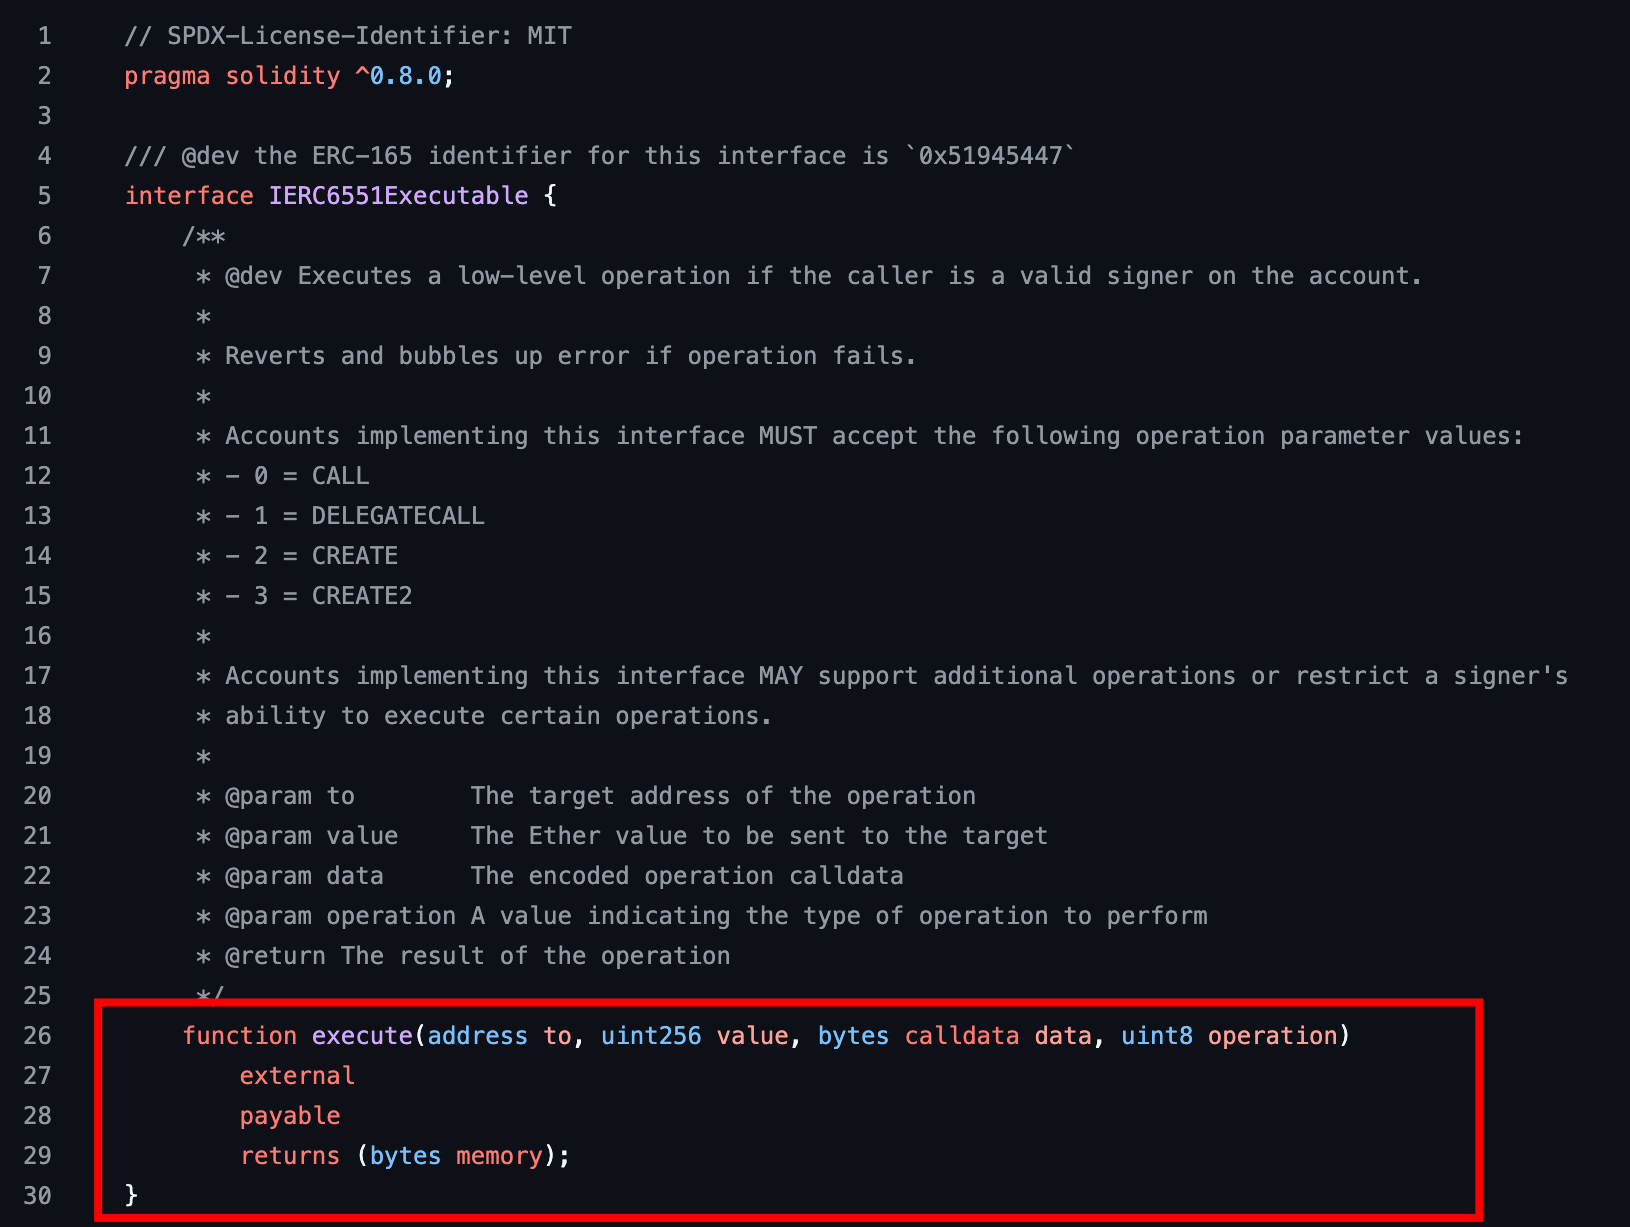1630x1227 pixels.
Task: Click the 0x51945447 identifier in the comment
Action: (x=990, y=156)
